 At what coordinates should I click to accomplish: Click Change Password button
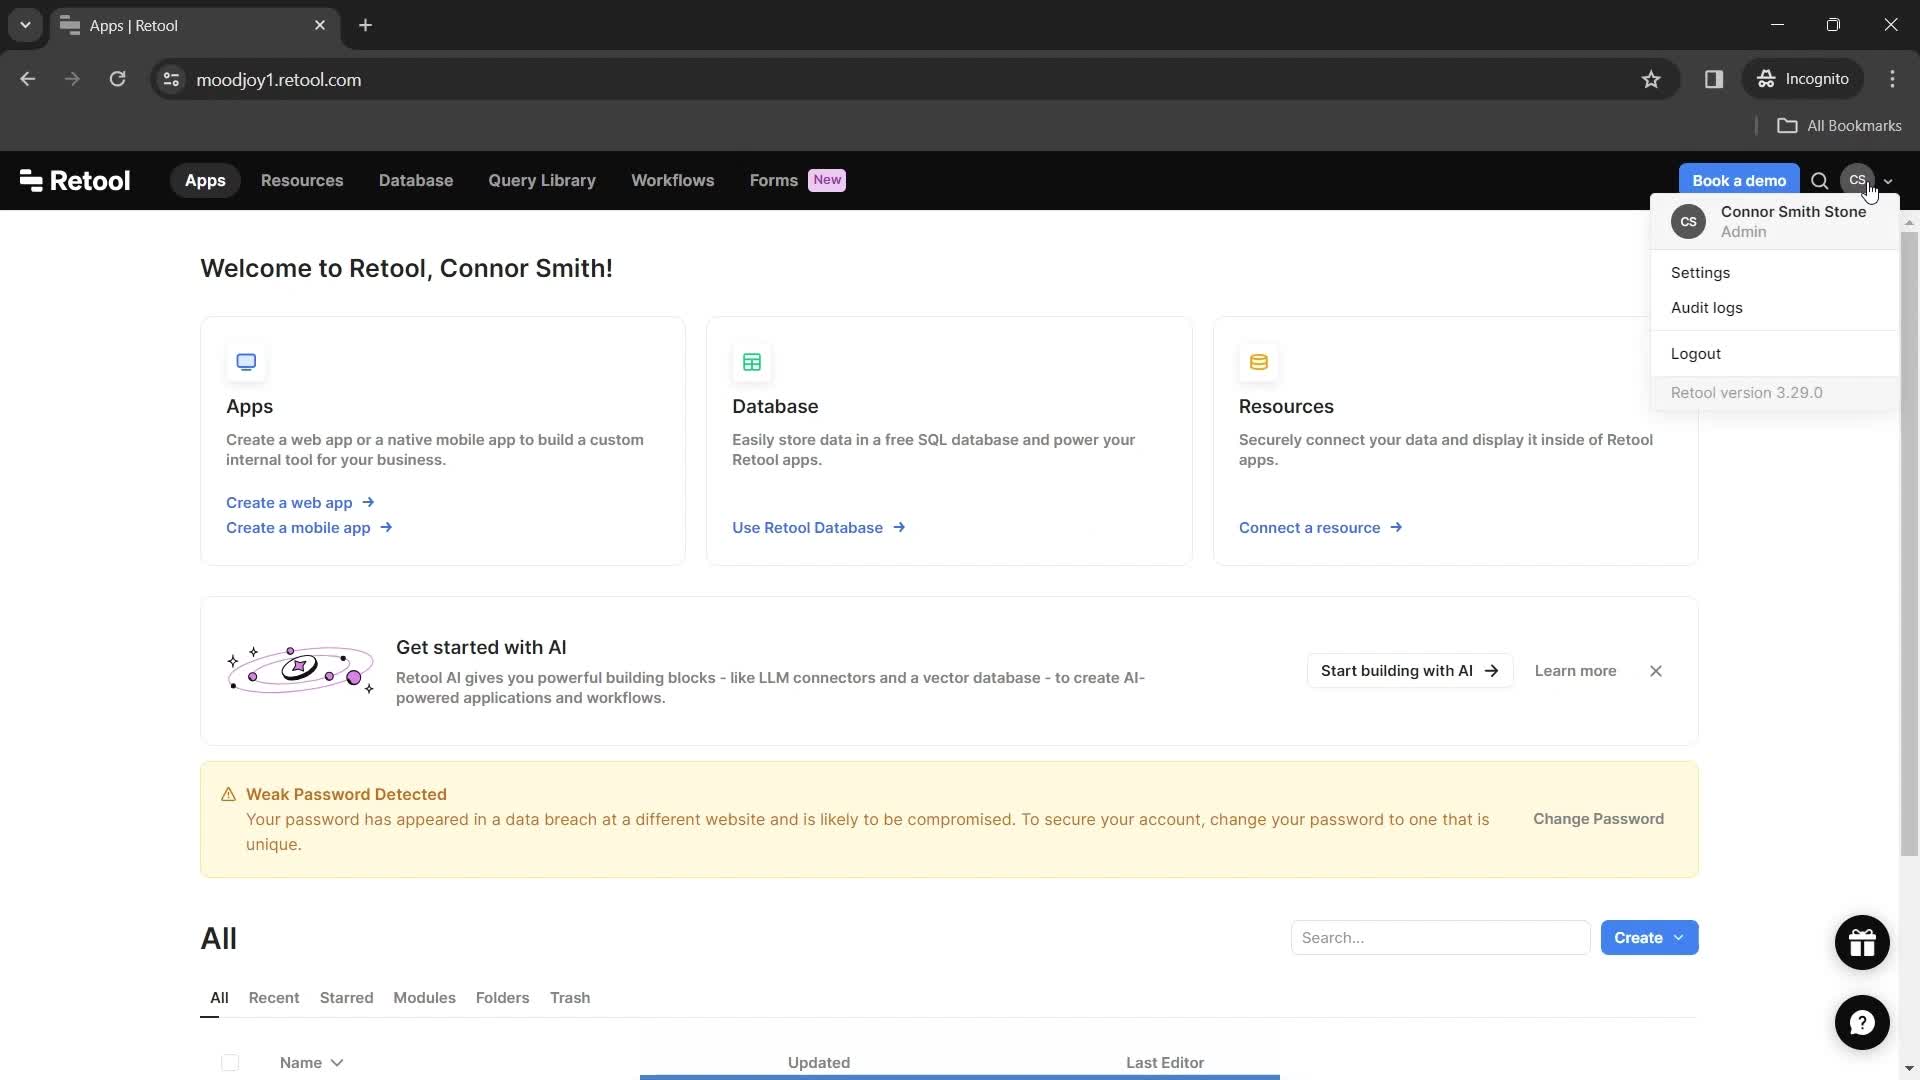[1598, 818]
